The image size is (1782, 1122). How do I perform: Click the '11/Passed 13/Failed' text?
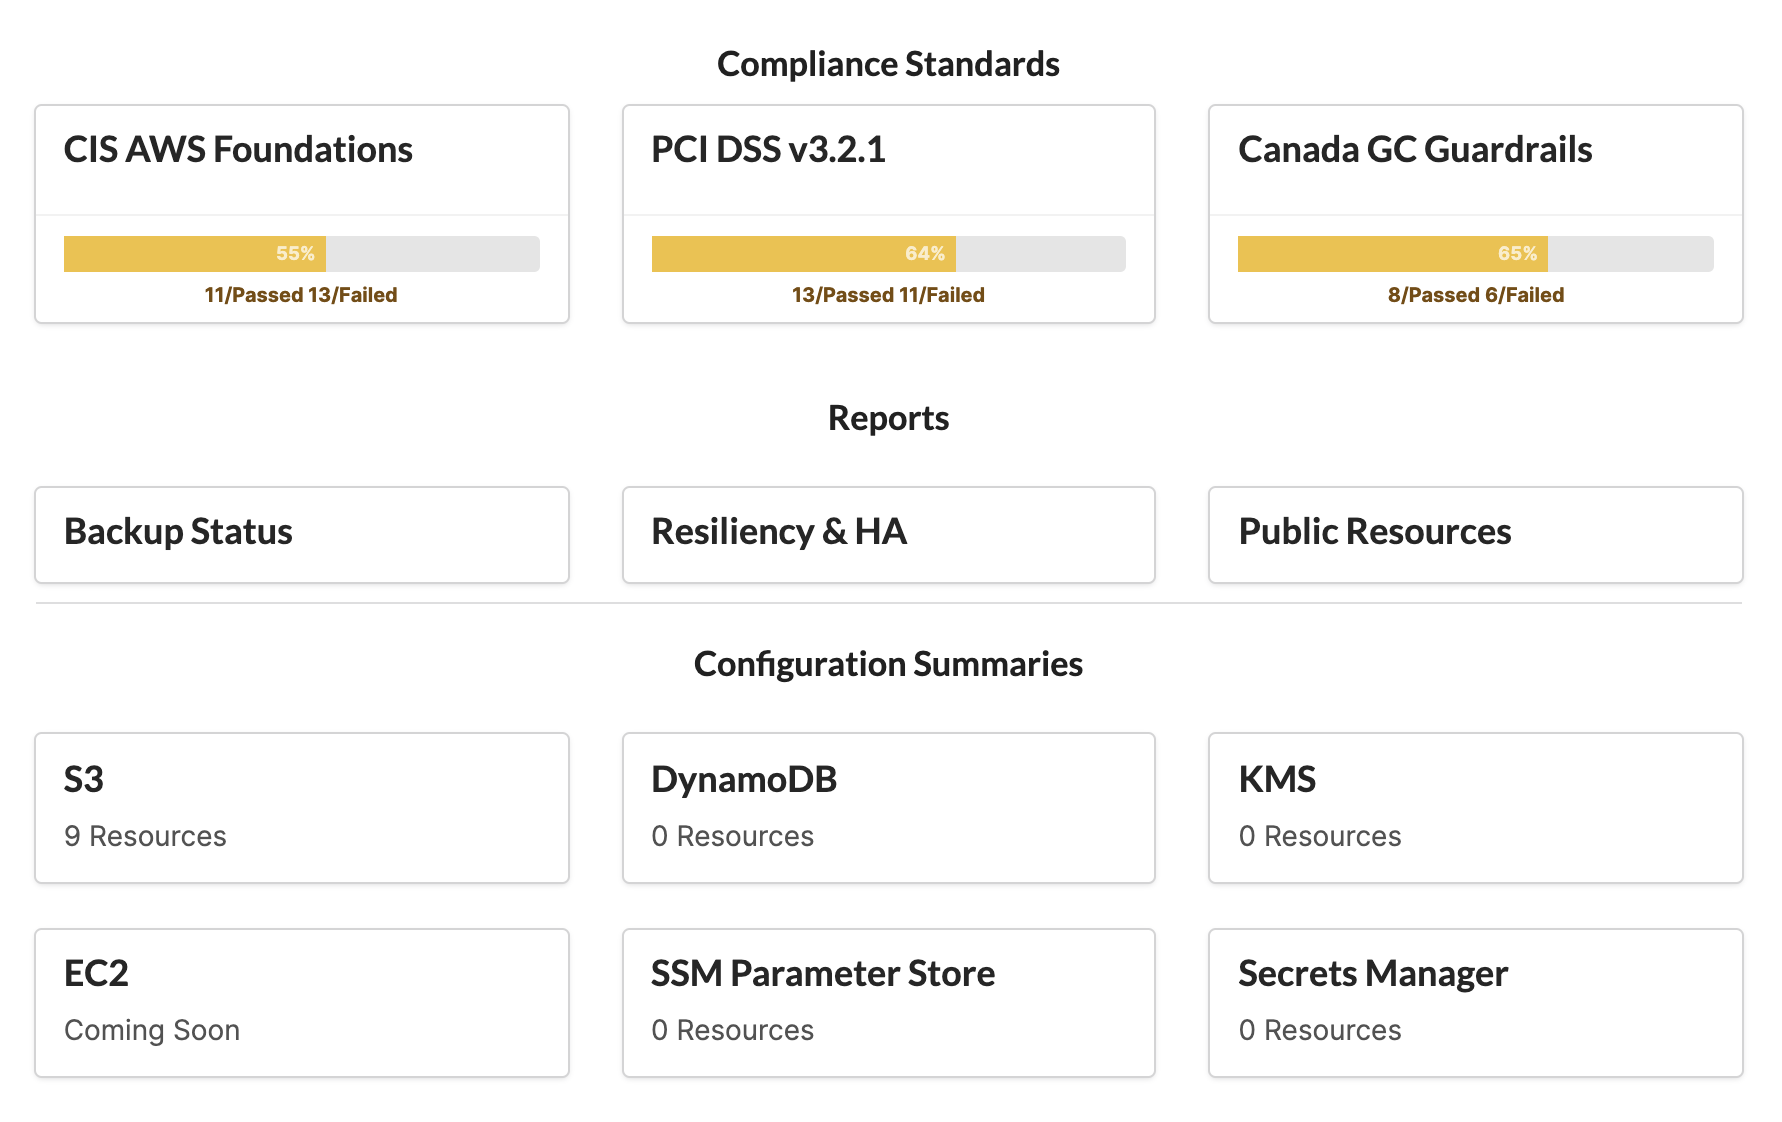[x=301, y=295]
